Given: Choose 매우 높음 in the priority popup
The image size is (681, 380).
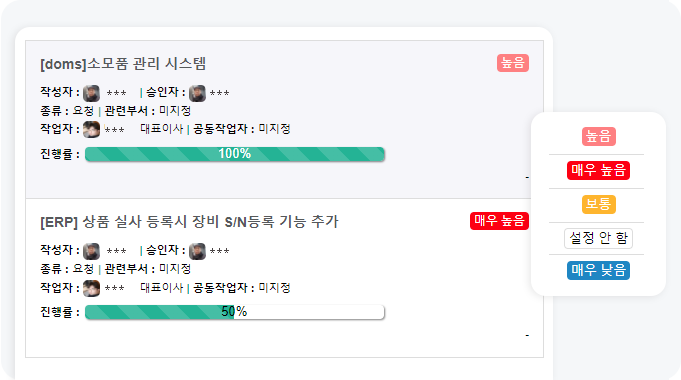Looking at the screenshot, I should [598, 170].
